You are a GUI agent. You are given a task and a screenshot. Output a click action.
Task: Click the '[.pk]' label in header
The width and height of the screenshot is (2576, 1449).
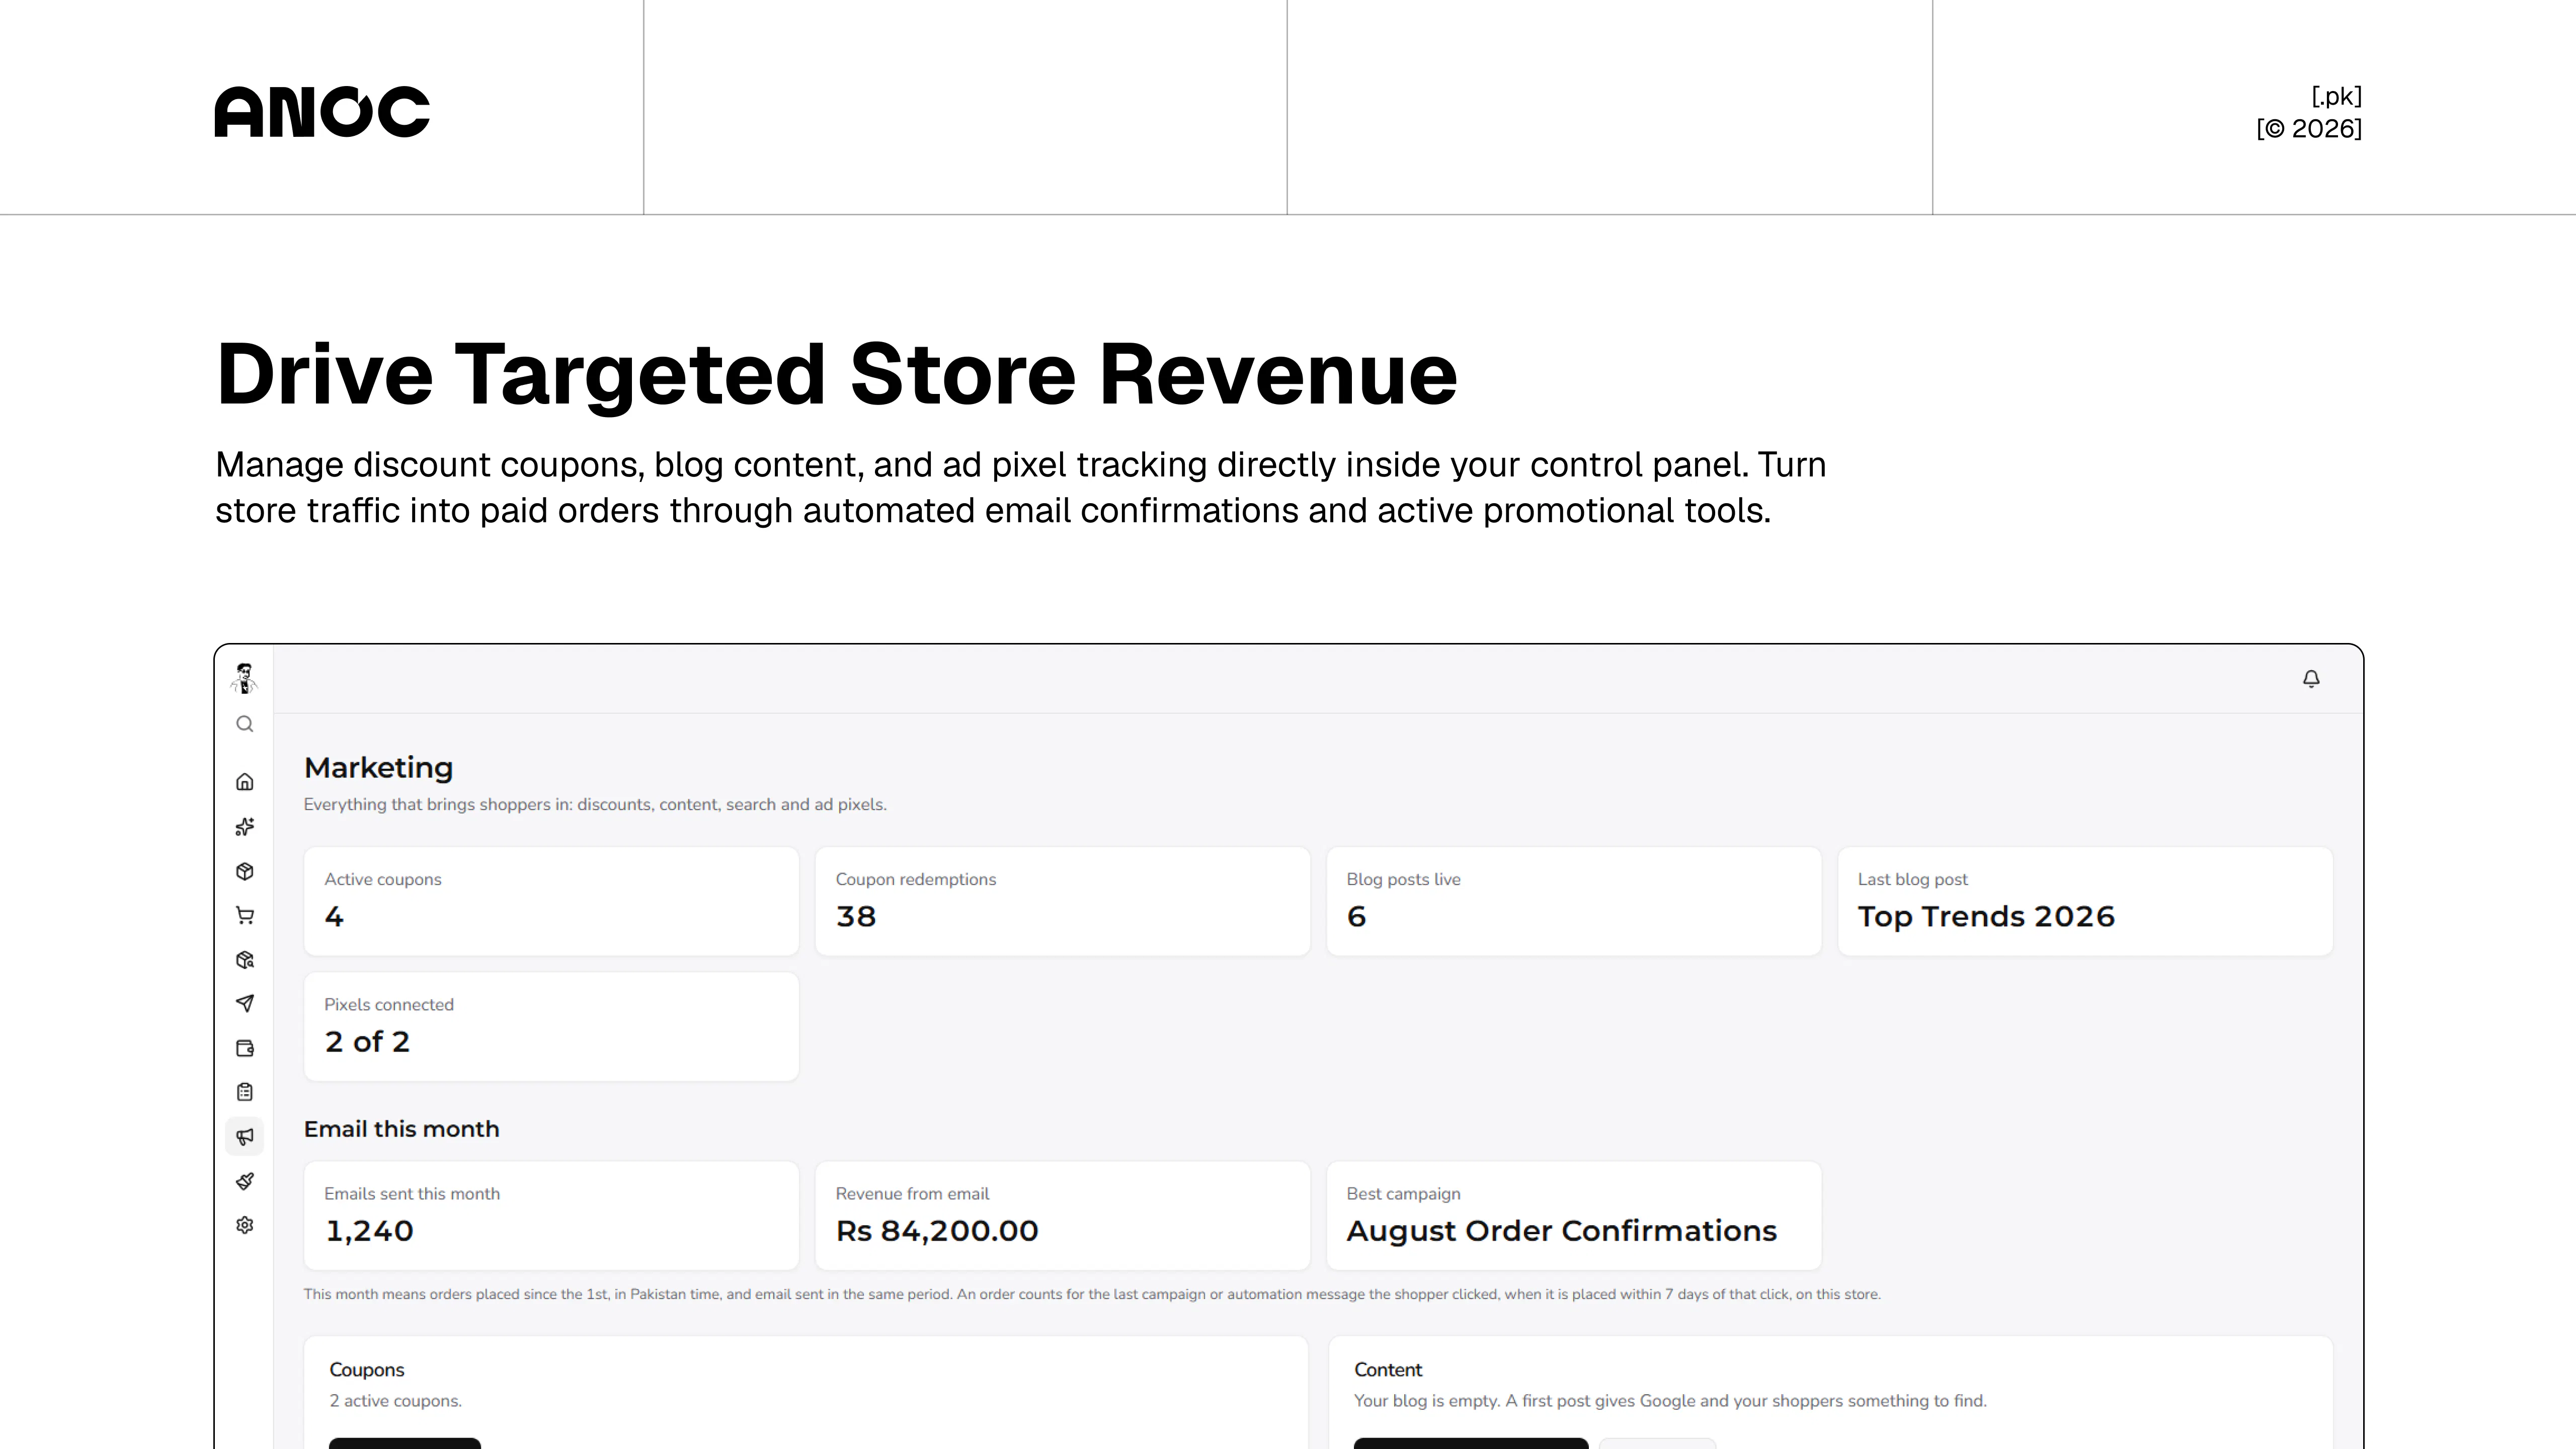point(2336,96)
